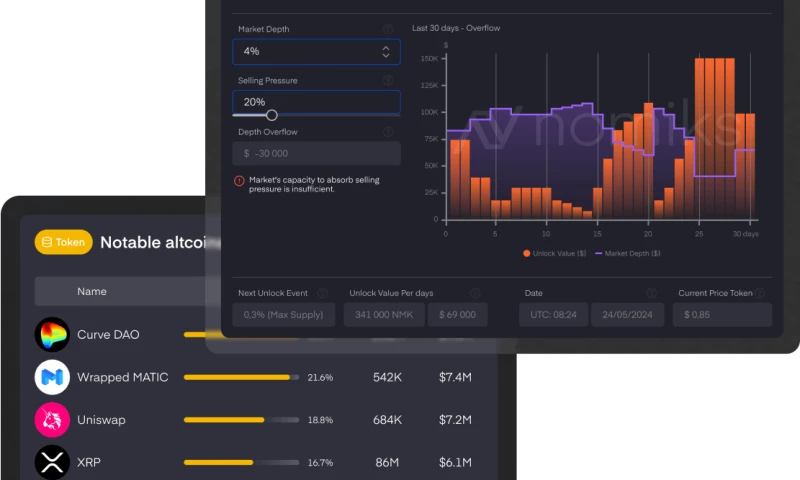Viewport: 800px width, 480px height.
Task: Select the Uniswap unicorn icon
Action: pyautogui.click(x=52, y=420)
